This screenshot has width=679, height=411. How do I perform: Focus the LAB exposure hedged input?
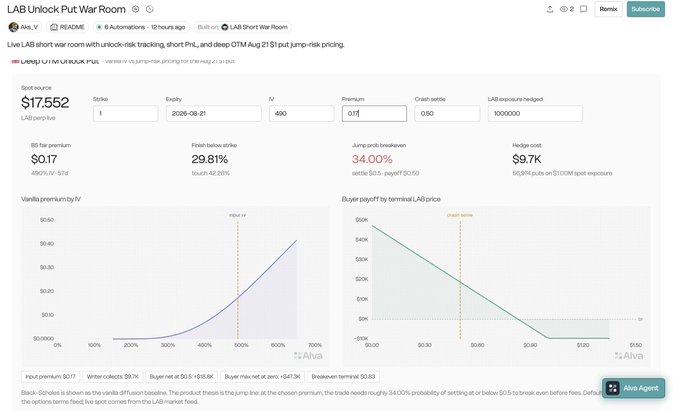point(535,113)
